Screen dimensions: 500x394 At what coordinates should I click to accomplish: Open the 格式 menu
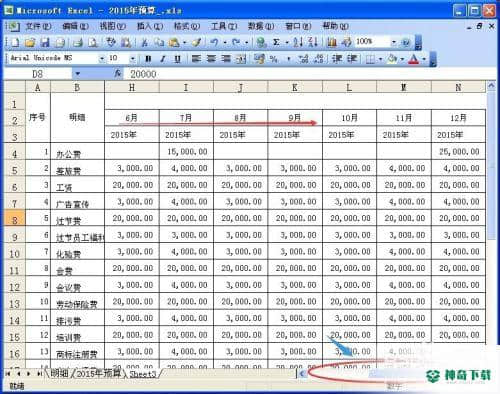[x=187, y=26]
